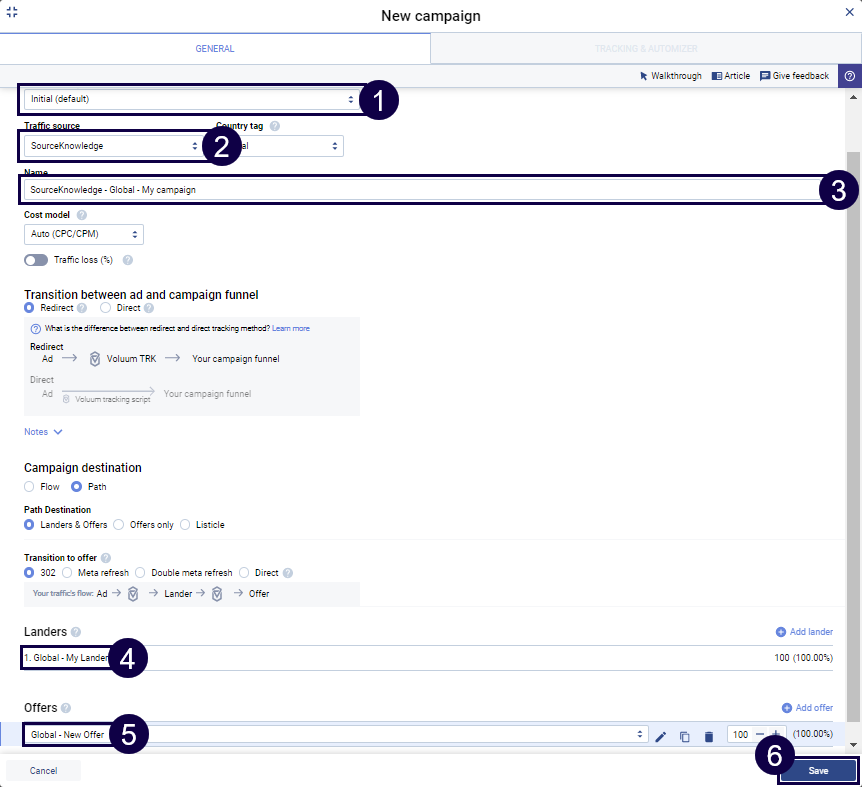
Task: Select the General tab
Action: (x=215, y=48)
